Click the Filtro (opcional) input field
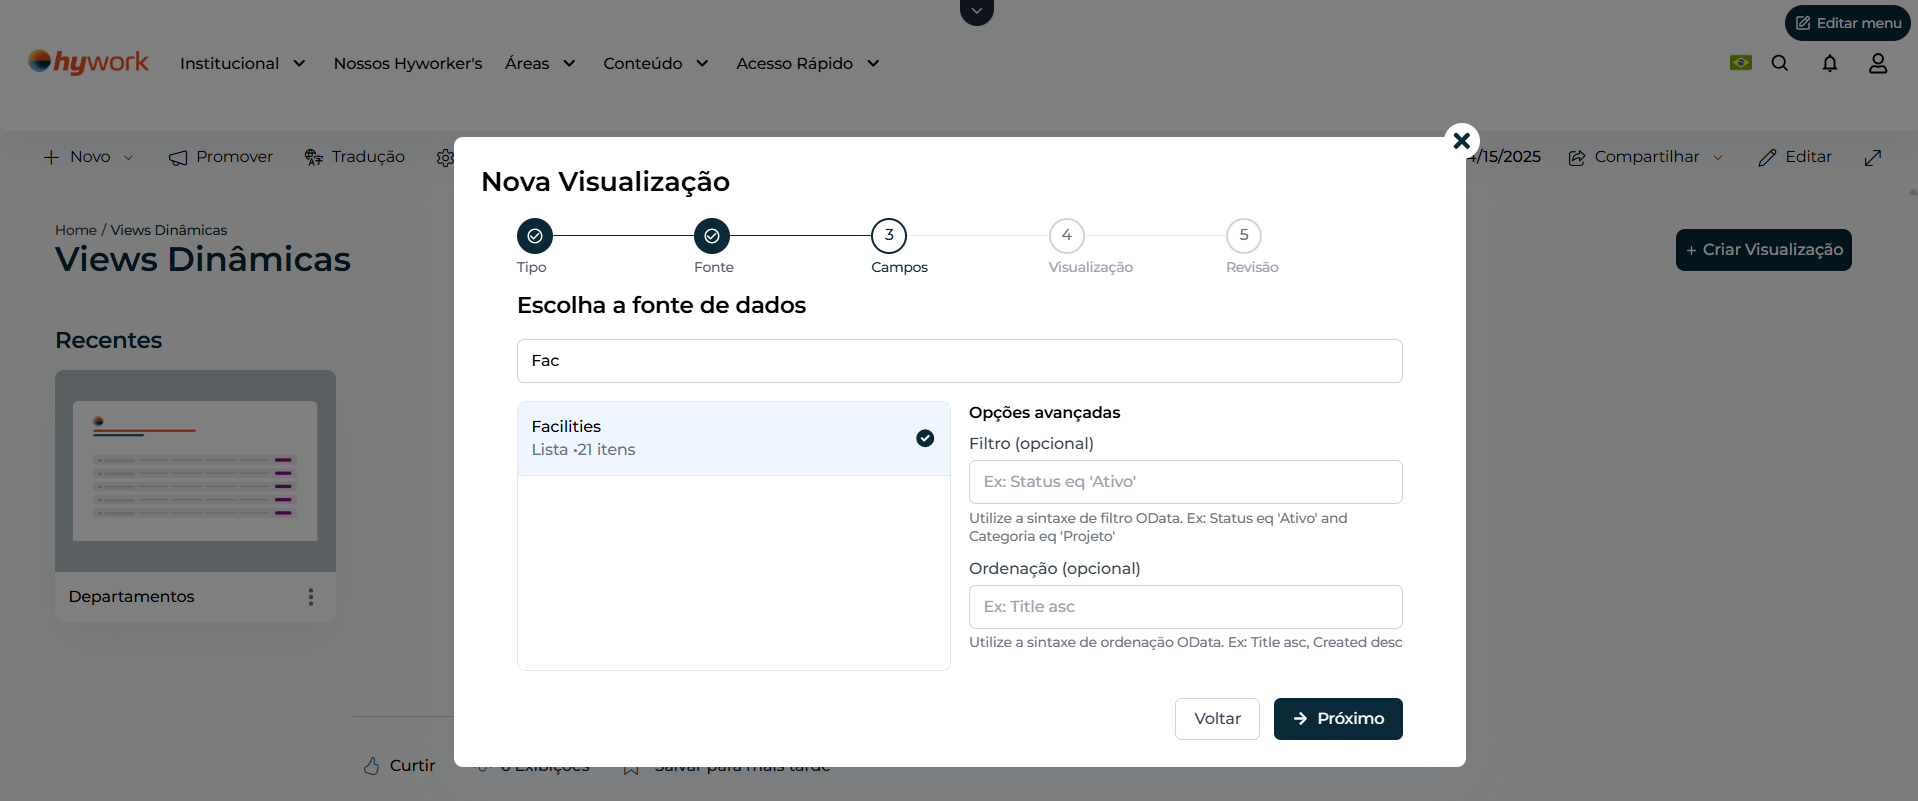The height and width of the screenshot is (801, 1918). pyautogui.click(x=1185, y=482)
